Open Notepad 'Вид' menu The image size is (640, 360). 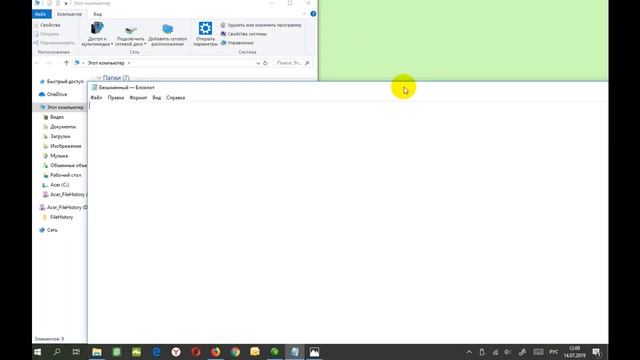pyautogui.click(x=157, y=98)
